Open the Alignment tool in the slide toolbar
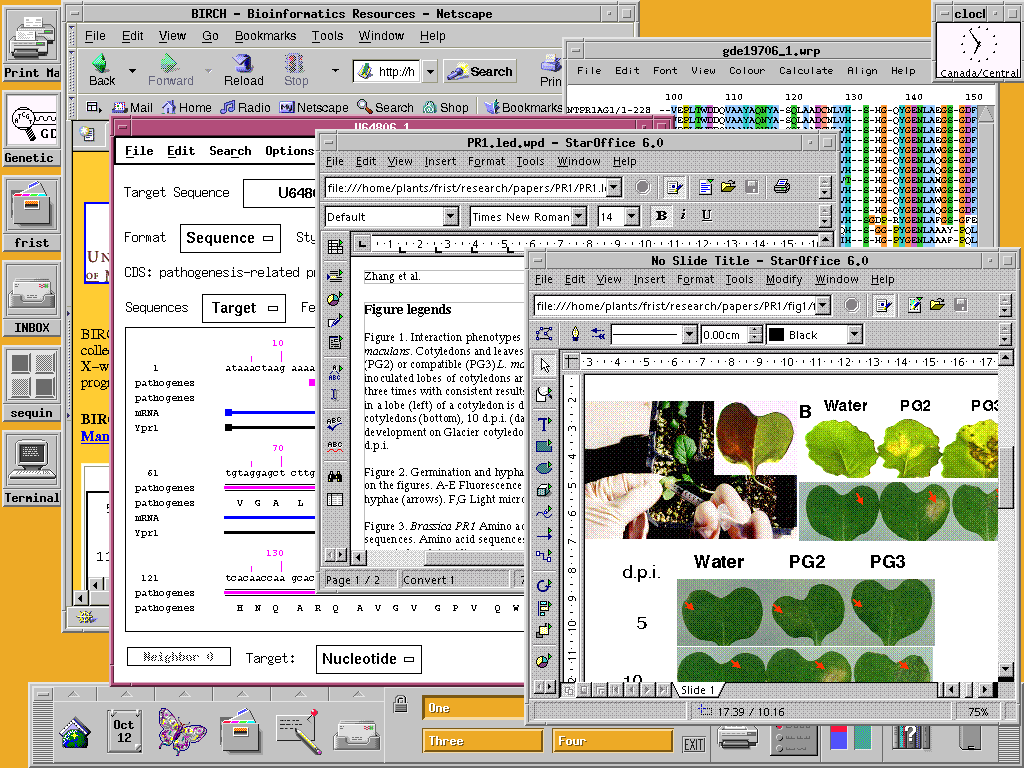Viewport: 1024px width, 768px height. (x=544, y=608)
